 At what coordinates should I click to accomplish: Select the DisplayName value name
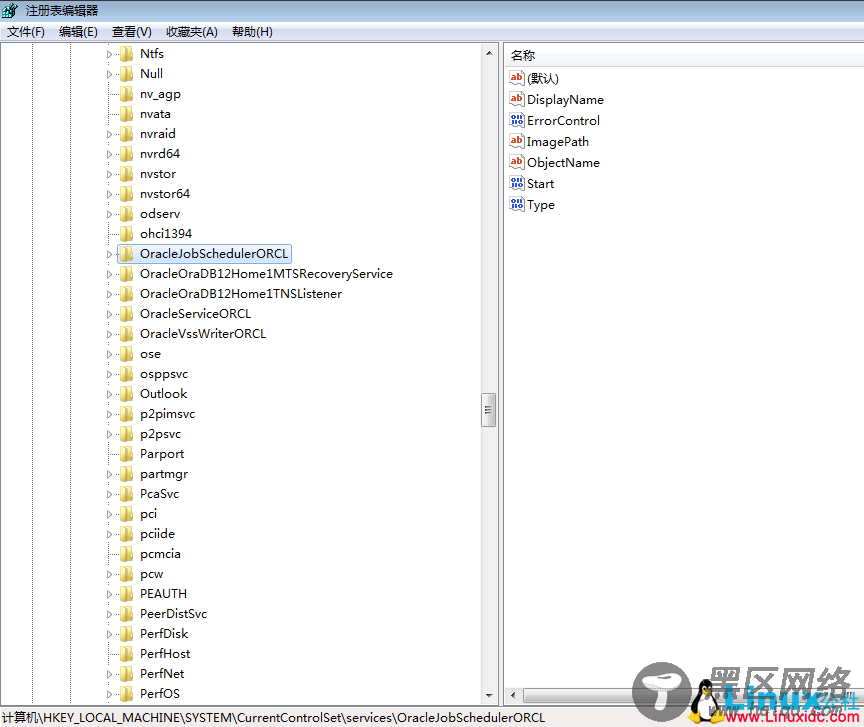565,100
